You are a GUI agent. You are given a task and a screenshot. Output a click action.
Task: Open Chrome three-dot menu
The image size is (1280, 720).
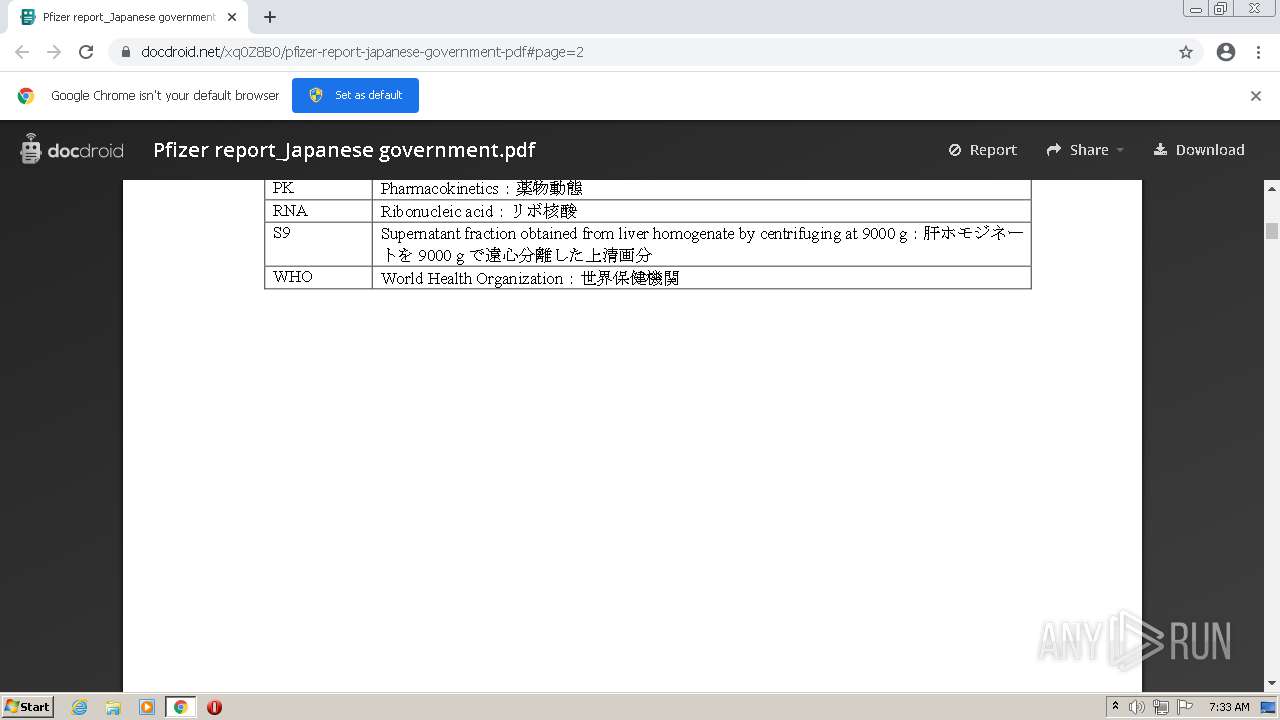click(1258, 52)
